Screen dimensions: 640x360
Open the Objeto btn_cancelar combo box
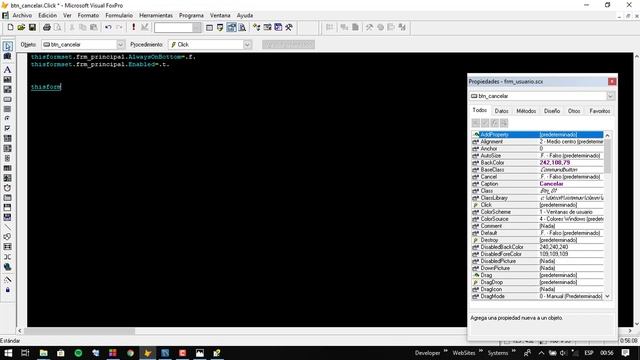83,44
